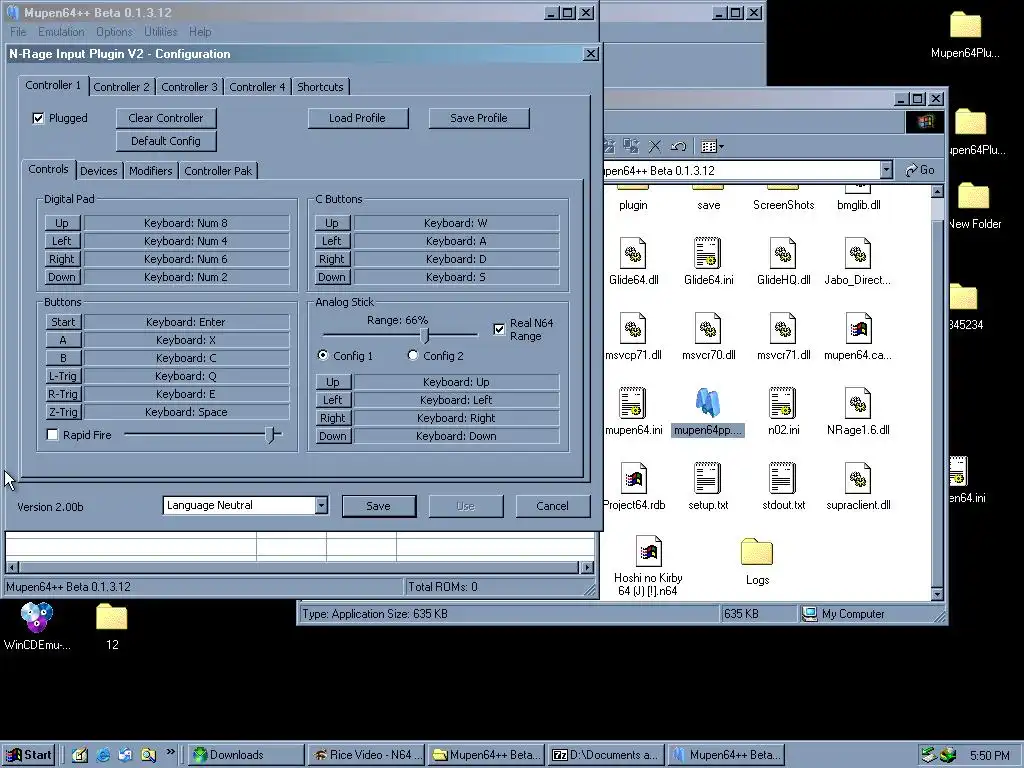
Task: Click the Copy To toolbar icon in Explorer
Action: (631, 146)
